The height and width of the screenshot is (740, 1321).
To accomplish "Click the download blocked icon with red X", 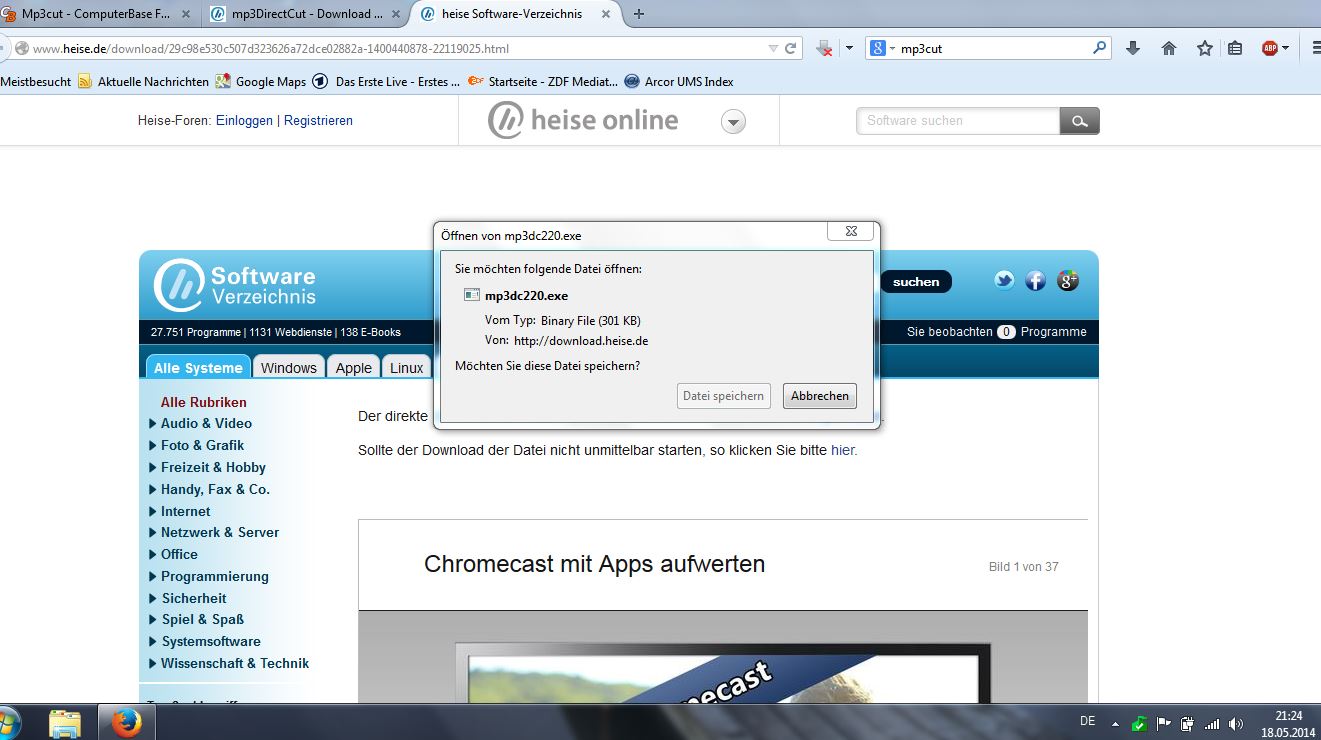I will coord(824,48).
